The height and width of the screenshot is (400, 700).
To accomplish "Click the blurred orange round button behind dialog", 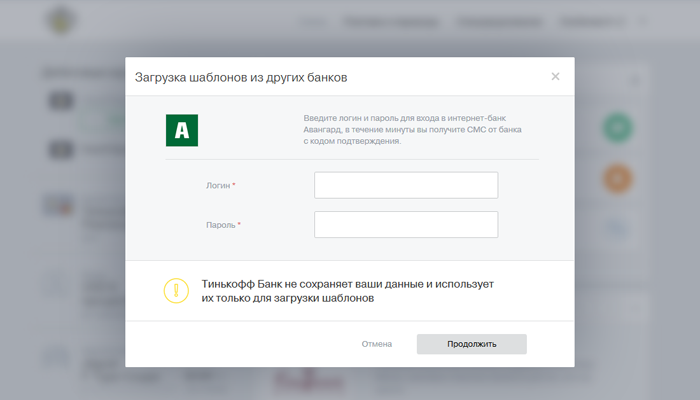I will click(x=617, y=179).
